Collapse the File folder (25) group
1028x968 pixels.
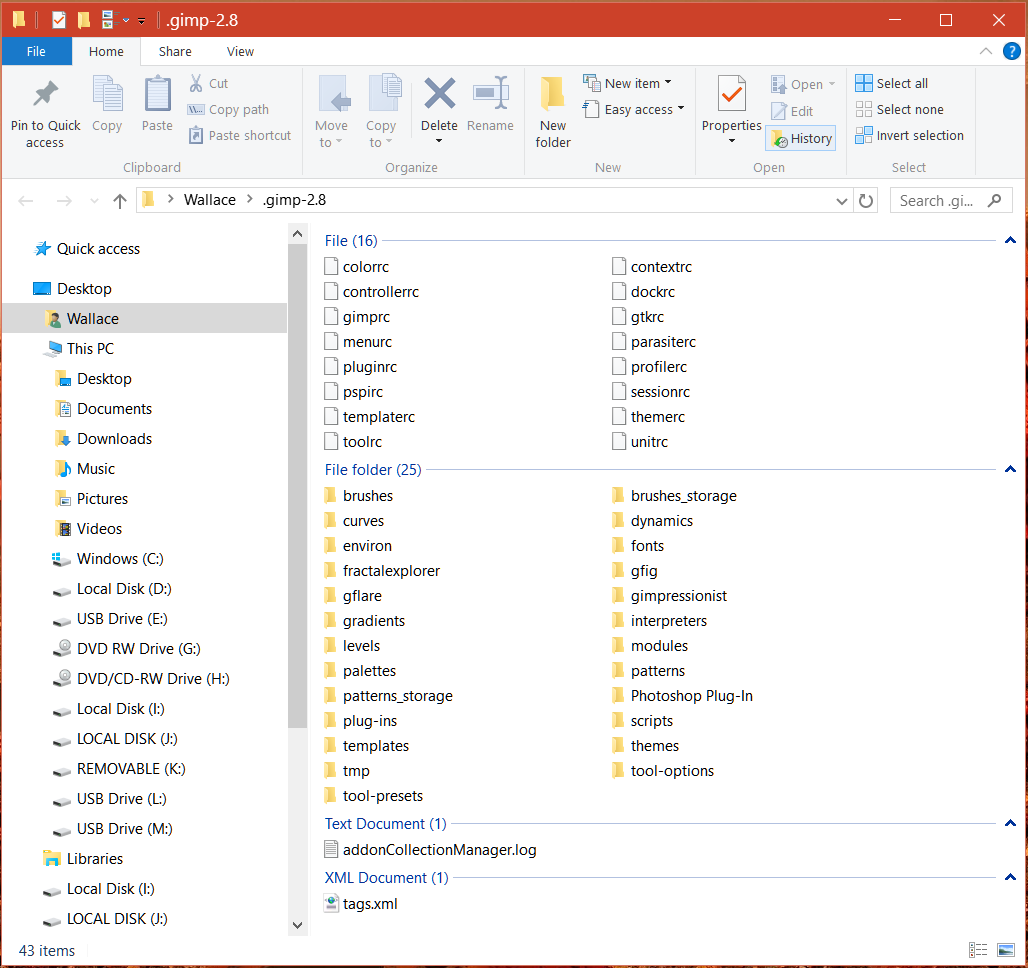[x=1010, y=470]
